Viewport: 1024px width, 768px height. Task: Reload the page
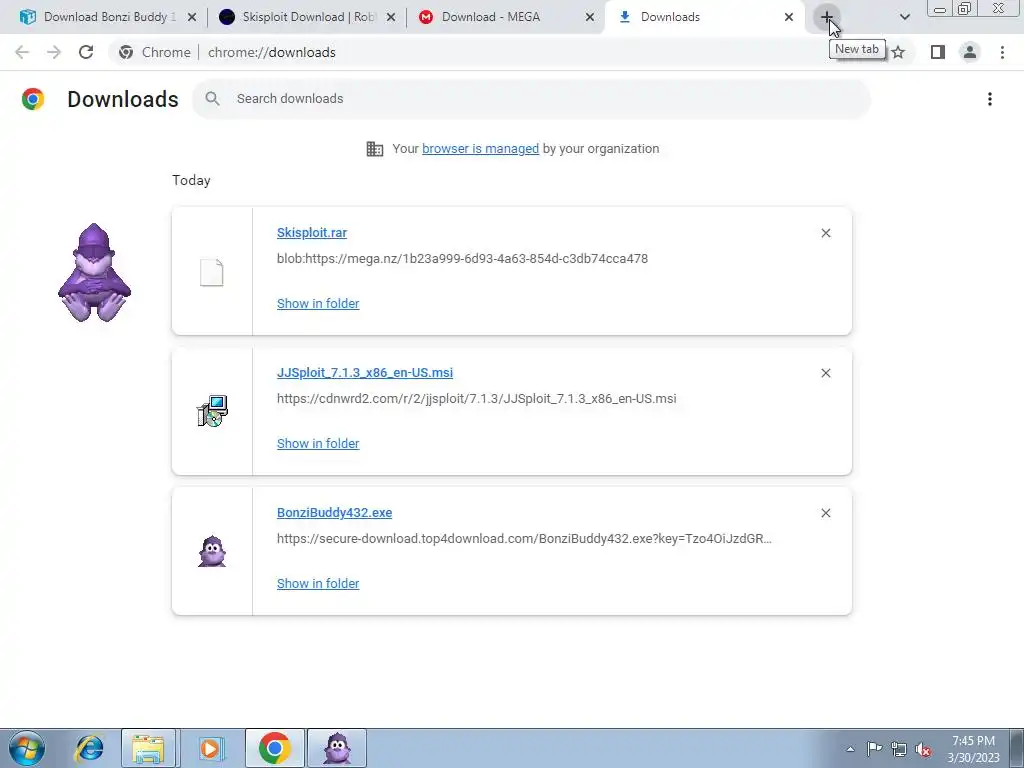(86, 52)
